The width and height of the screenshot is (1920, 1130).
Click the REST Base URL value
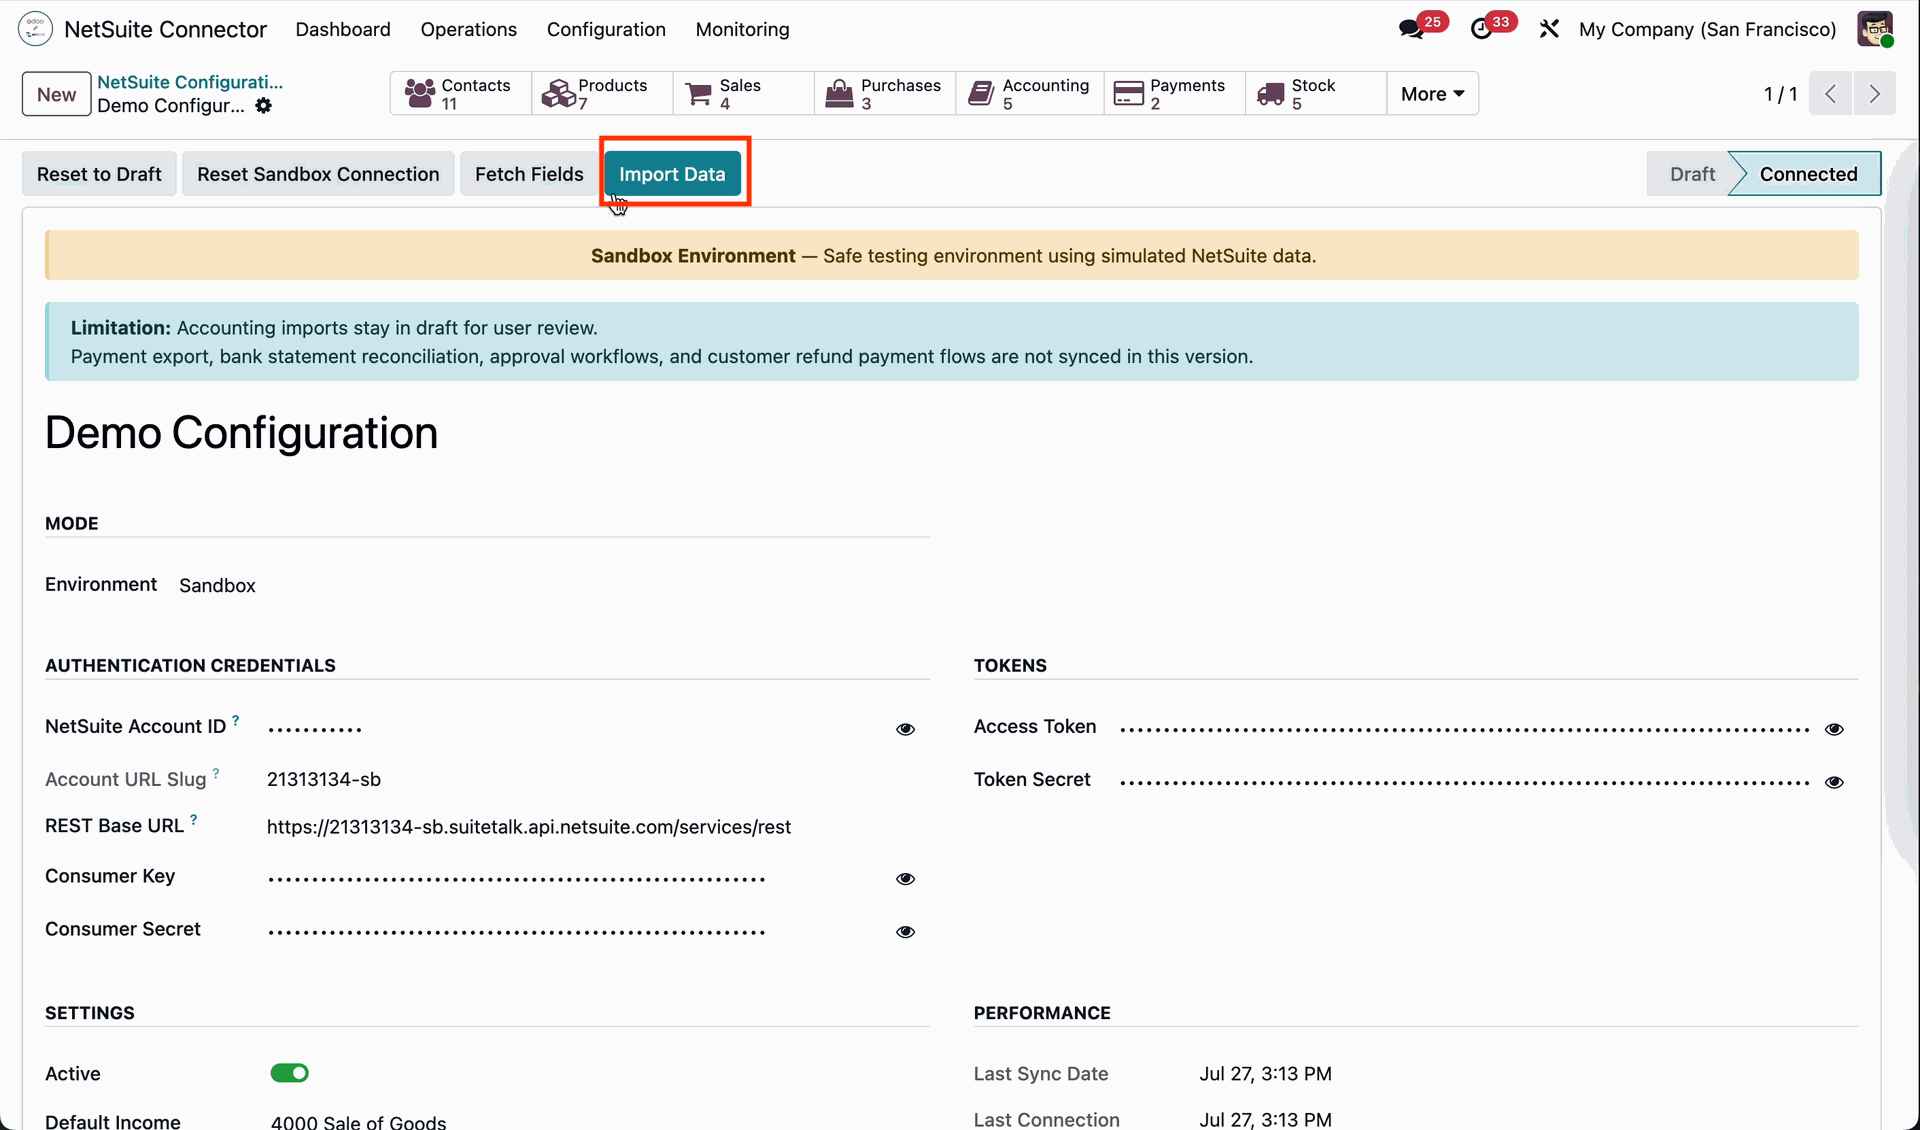[529, 827]
